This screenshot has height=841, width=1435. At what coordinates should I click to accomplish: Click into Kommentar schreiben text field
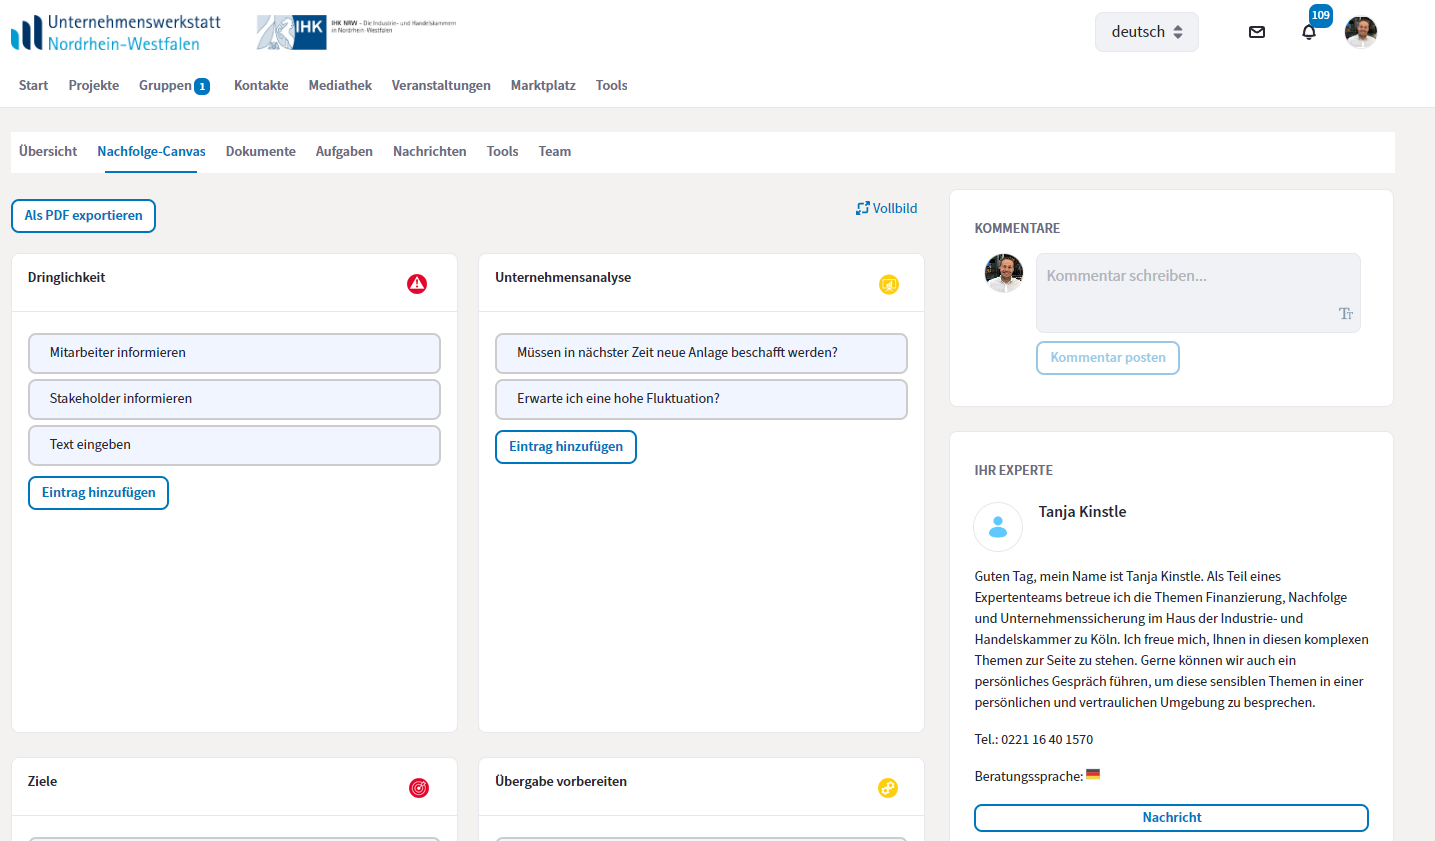coord(1190,285)
